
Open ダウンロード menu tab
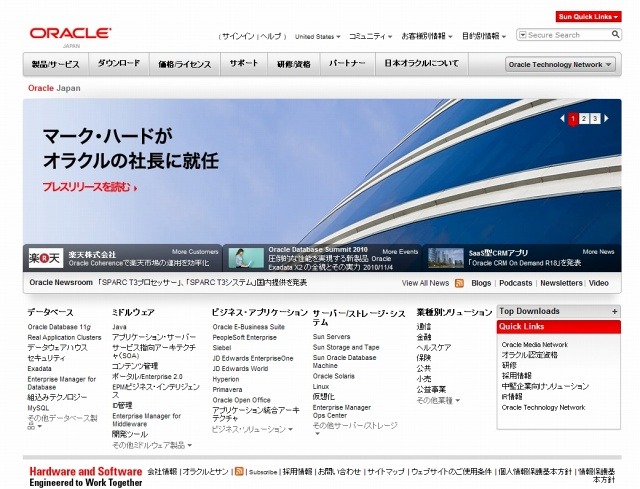coord(119,64)
